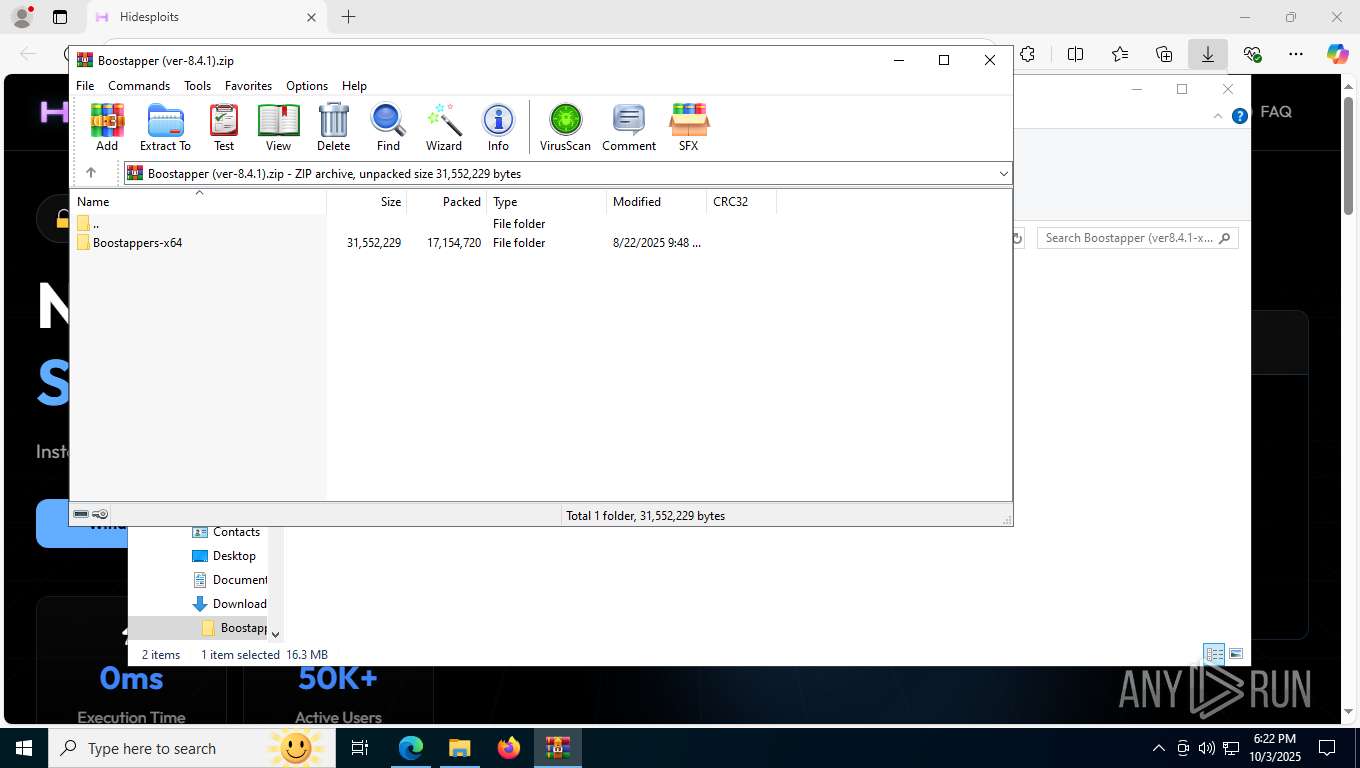Open Edge split screen icon
Image resolution: width=1360 pixels, height=768 pixels.
point(1076,54)
